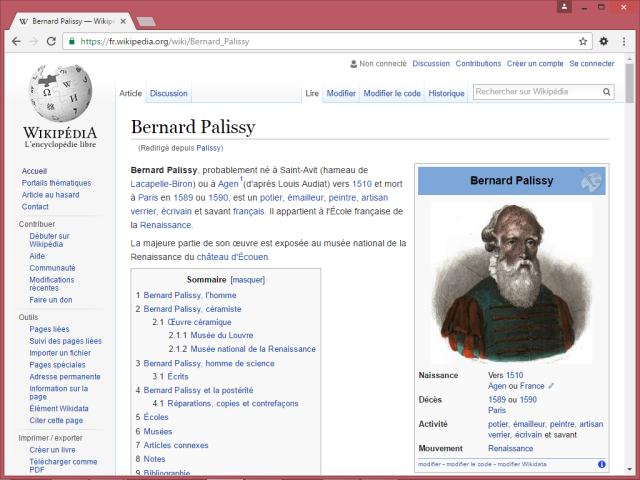The height and width of the screenshot is (480, 640).
Task: Switch to the Discussion tab
Action: 168,93
